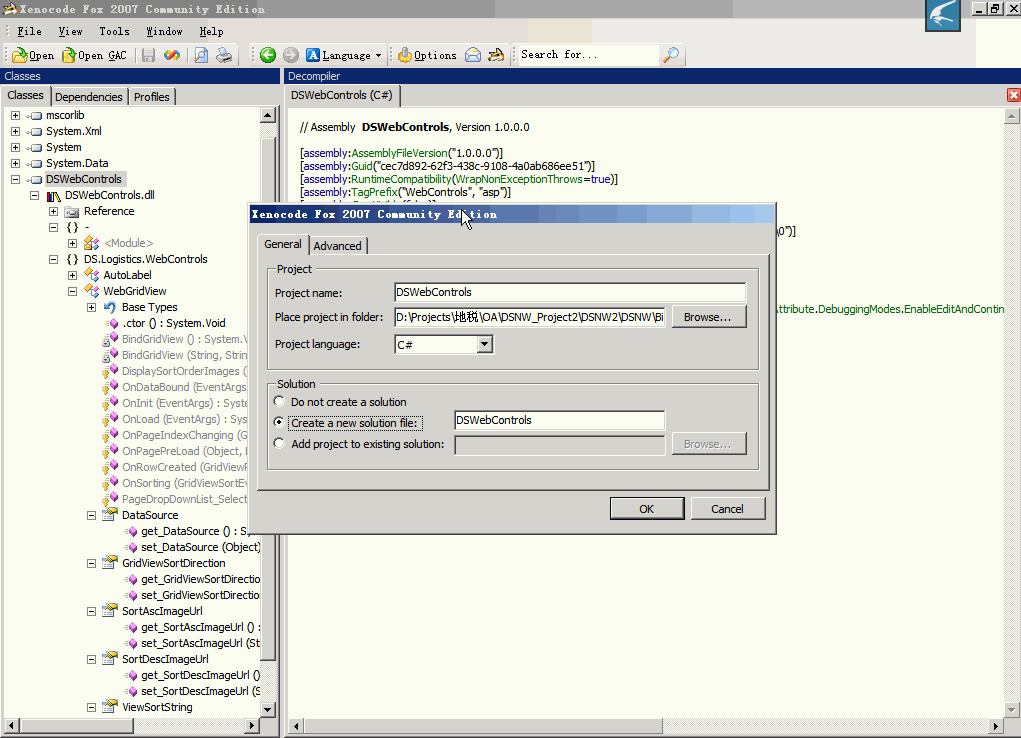
Task: Expand the mscorlib tree node
Action: click(x=16, y=115)
